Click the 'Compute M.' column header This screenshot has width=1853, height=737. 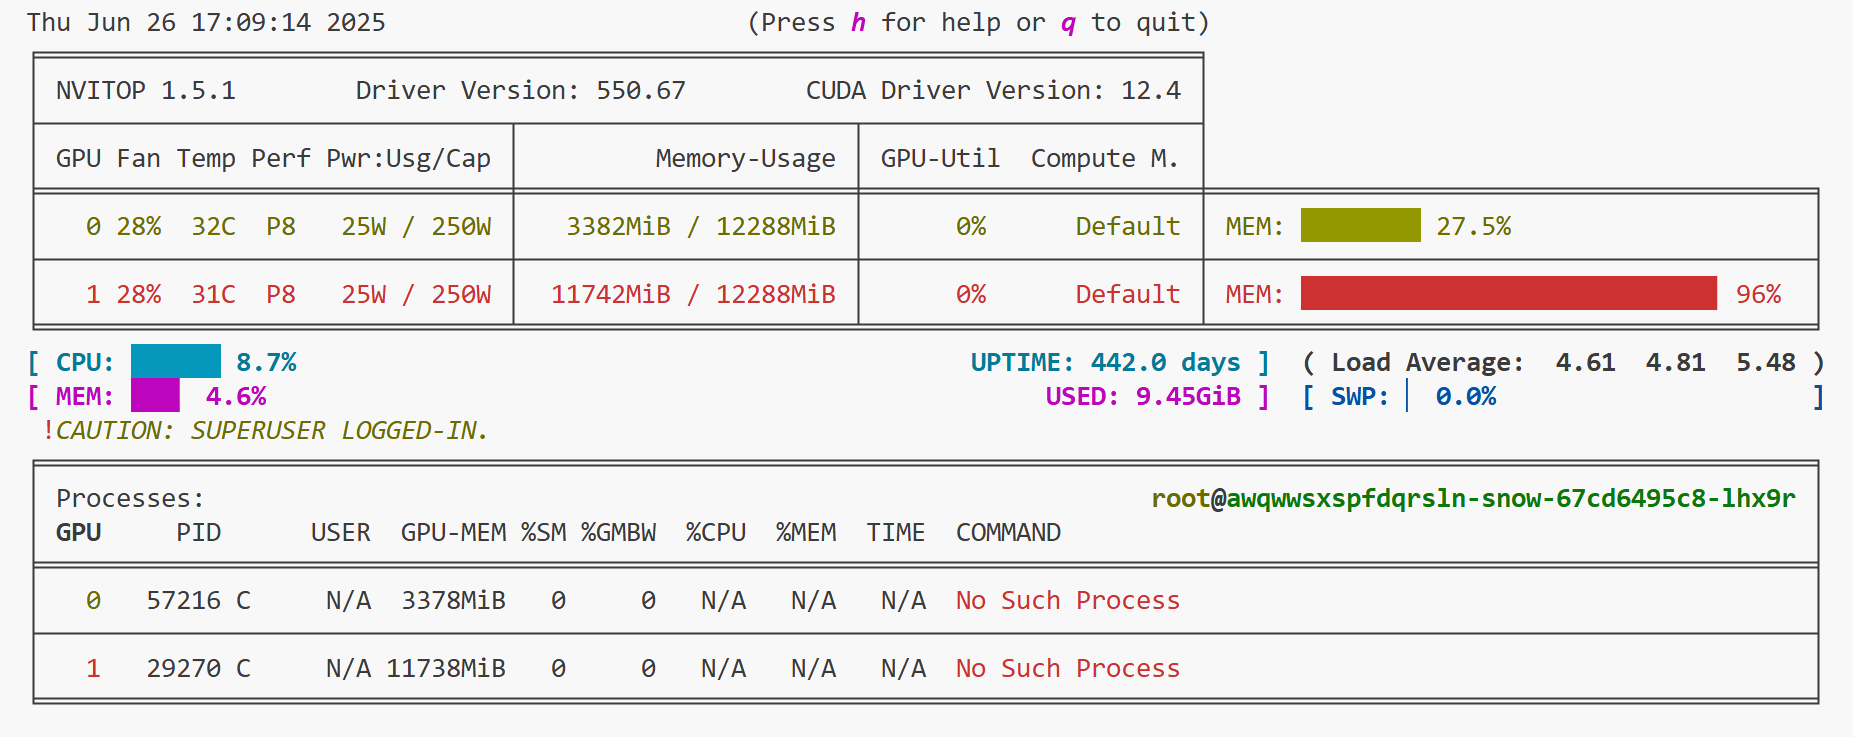pos(1104,158)
